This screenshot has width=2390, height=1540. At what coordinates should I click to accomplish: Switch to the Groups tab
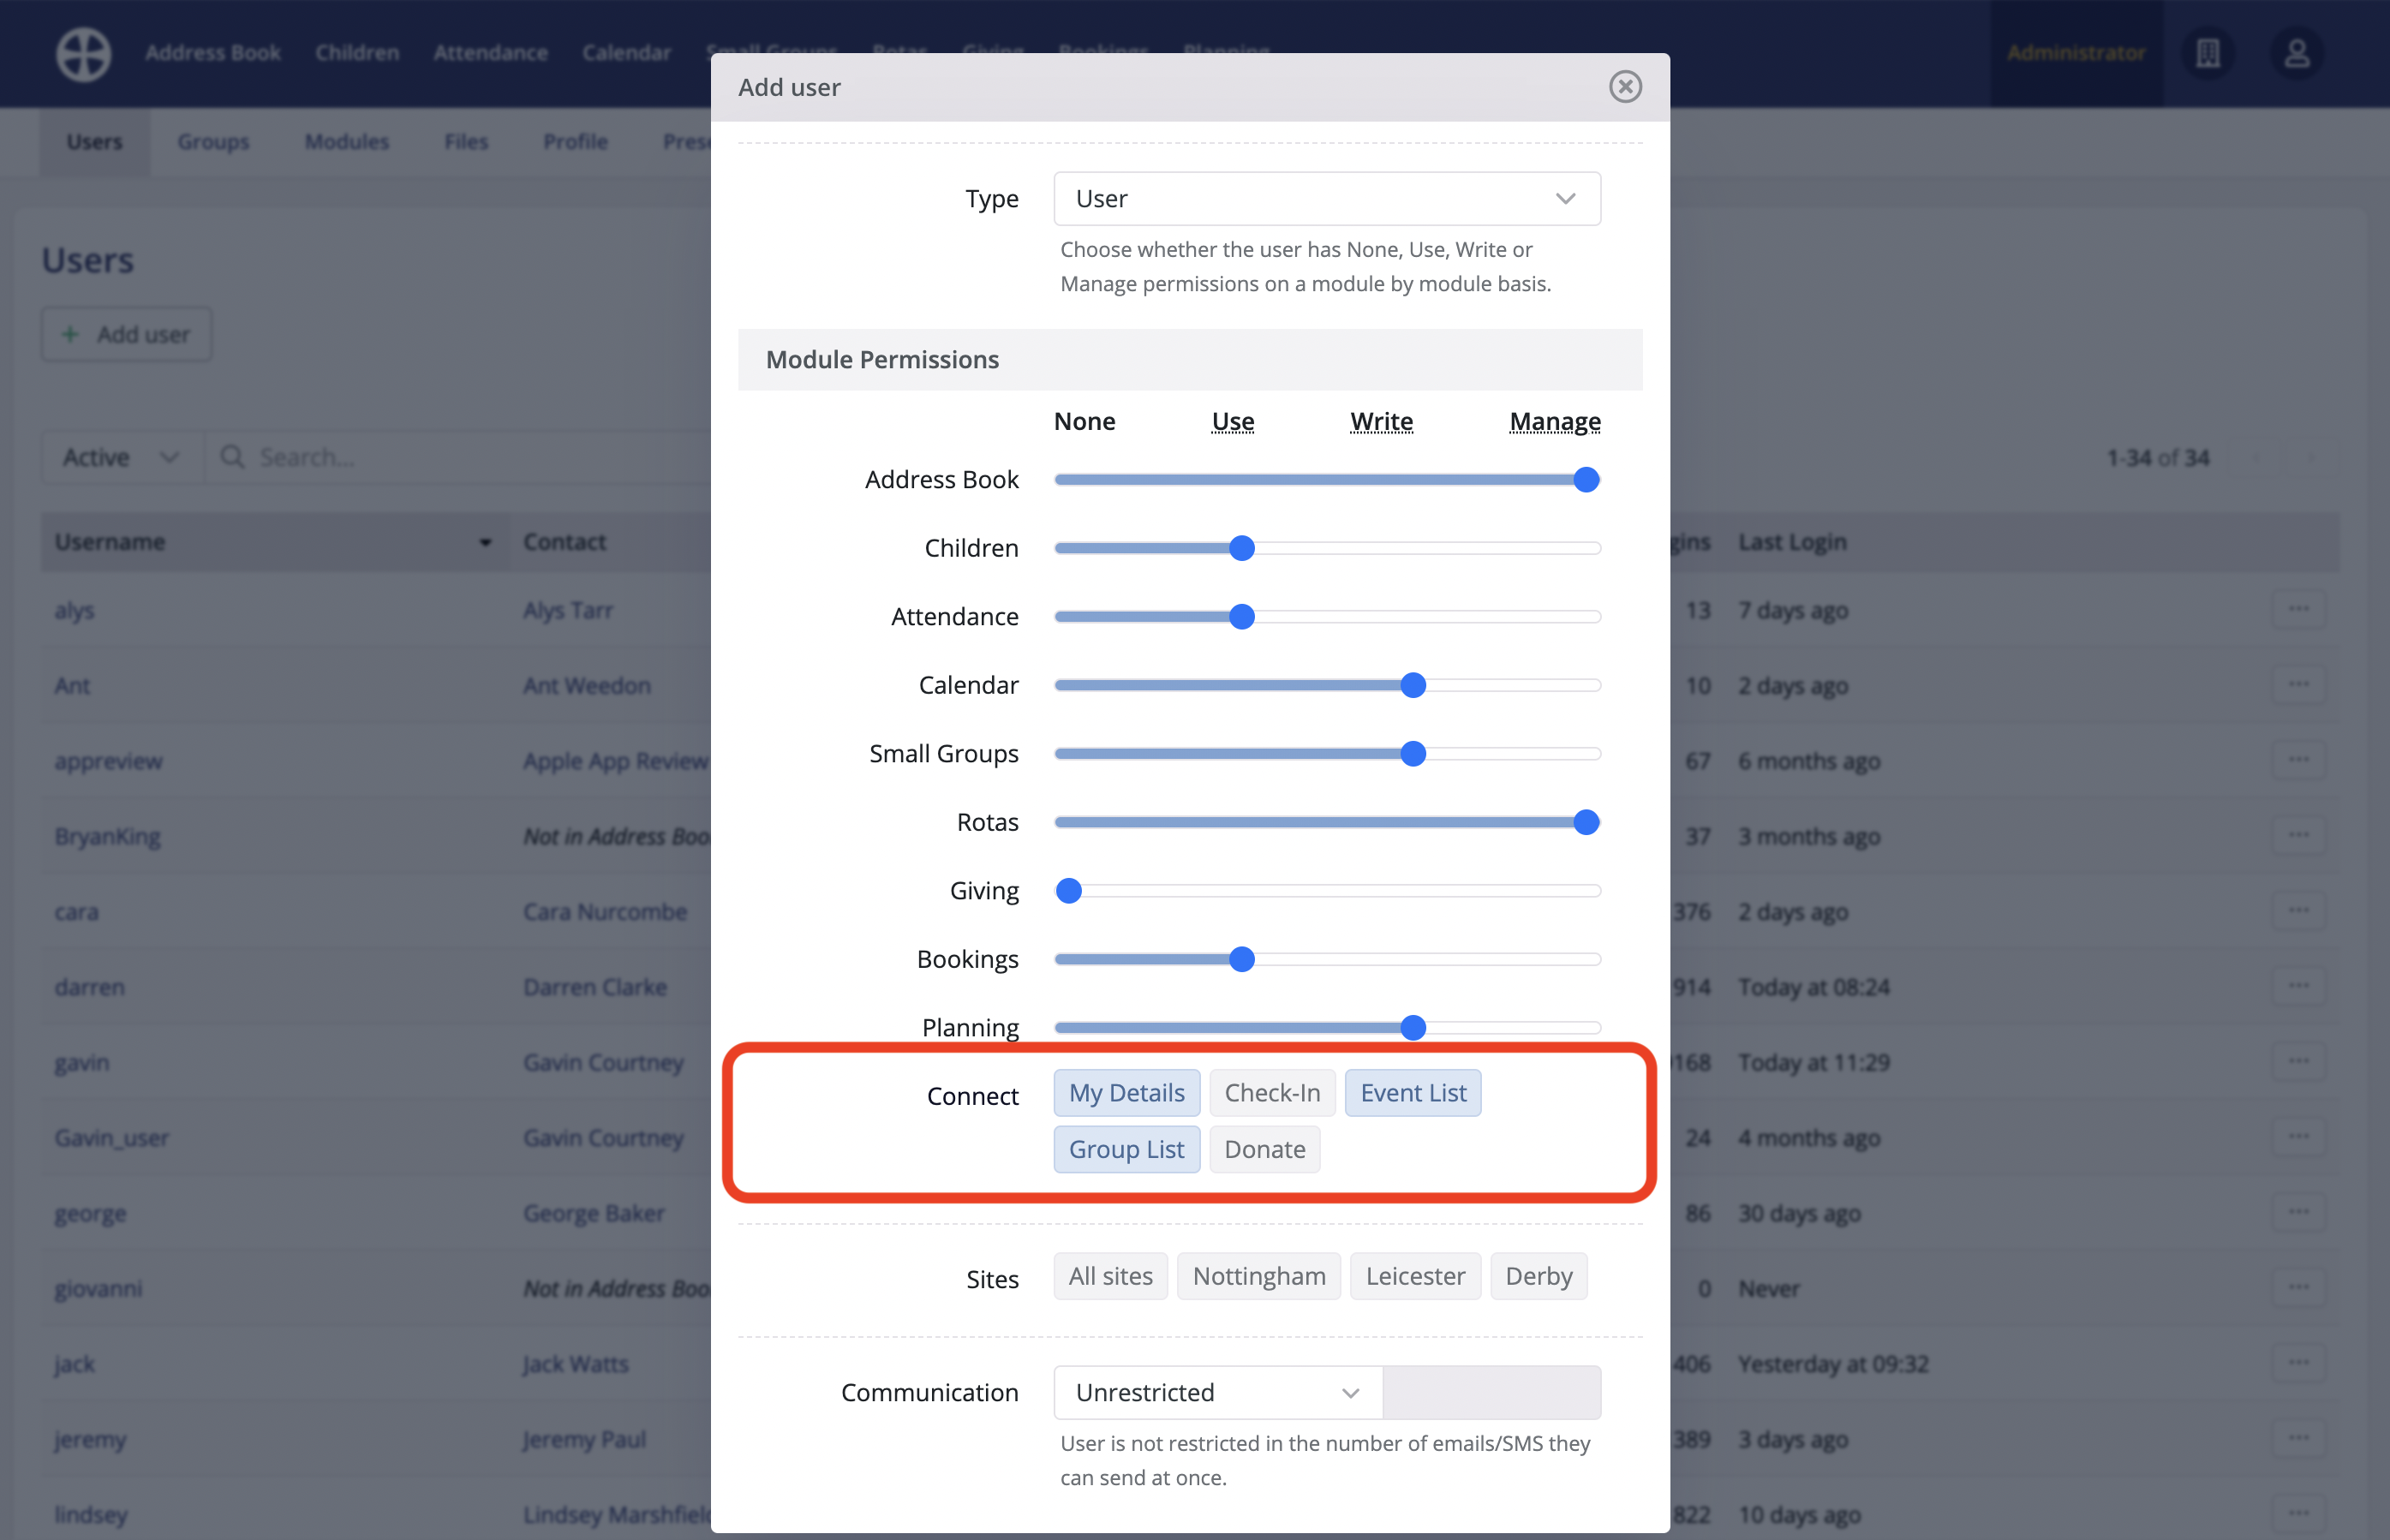coord(213,141)
